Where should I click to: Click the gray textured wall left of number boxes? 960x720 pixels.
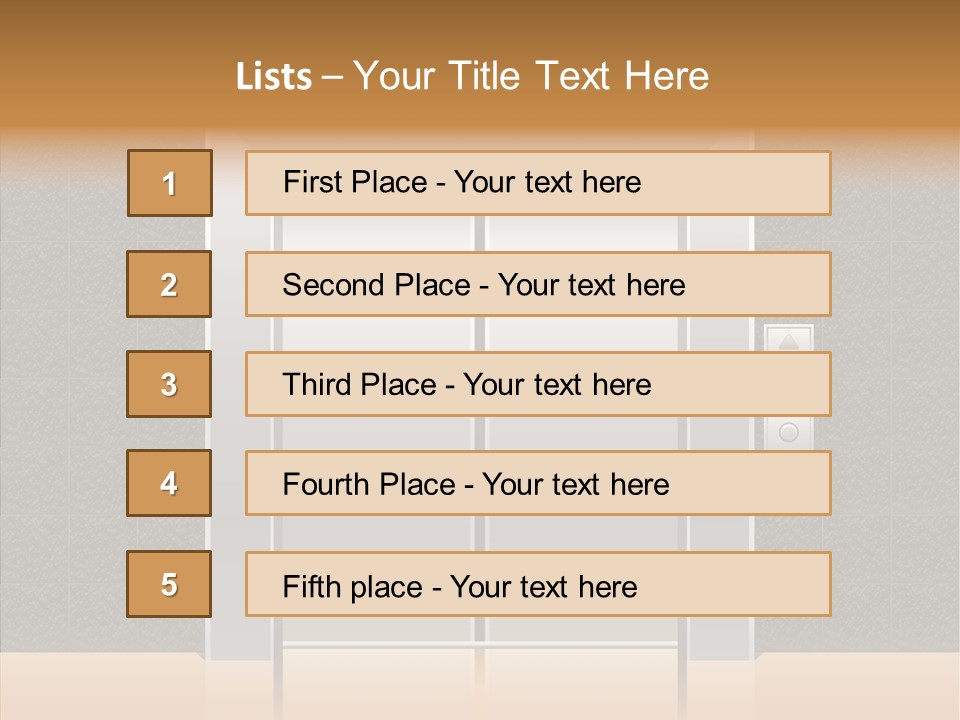pyautogui.click(x=61, y=398)
